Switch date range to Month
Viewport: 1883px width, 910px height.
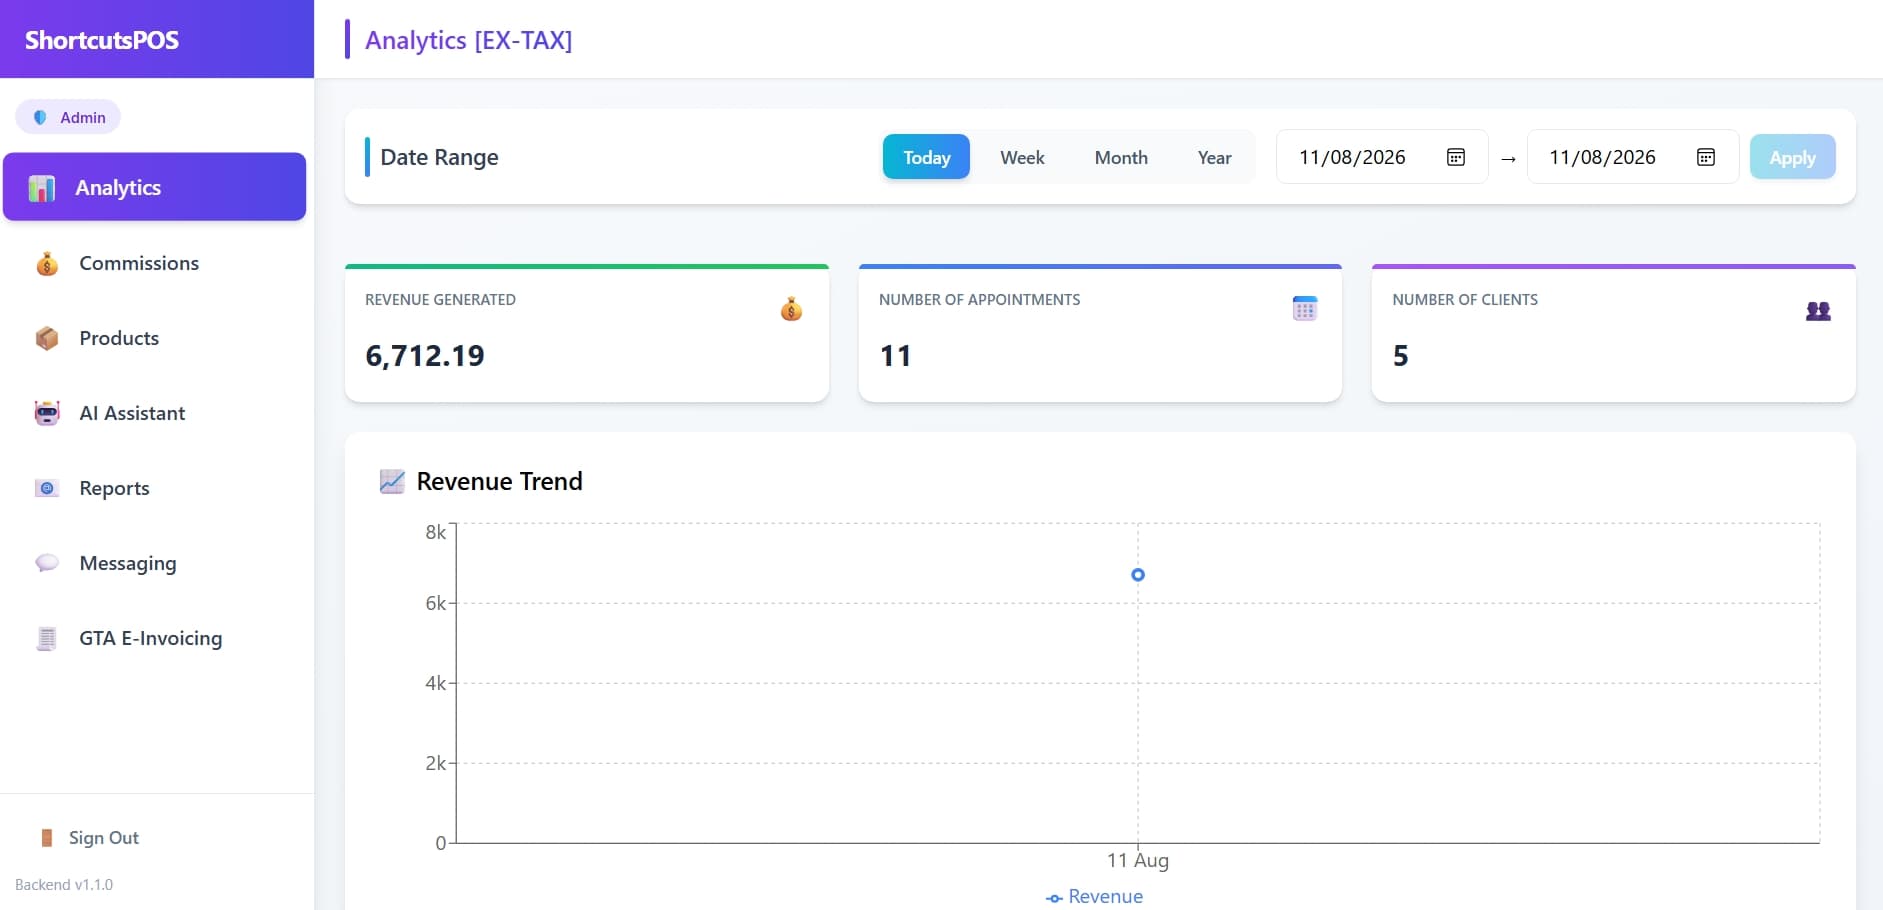[x=1121, y=157]
